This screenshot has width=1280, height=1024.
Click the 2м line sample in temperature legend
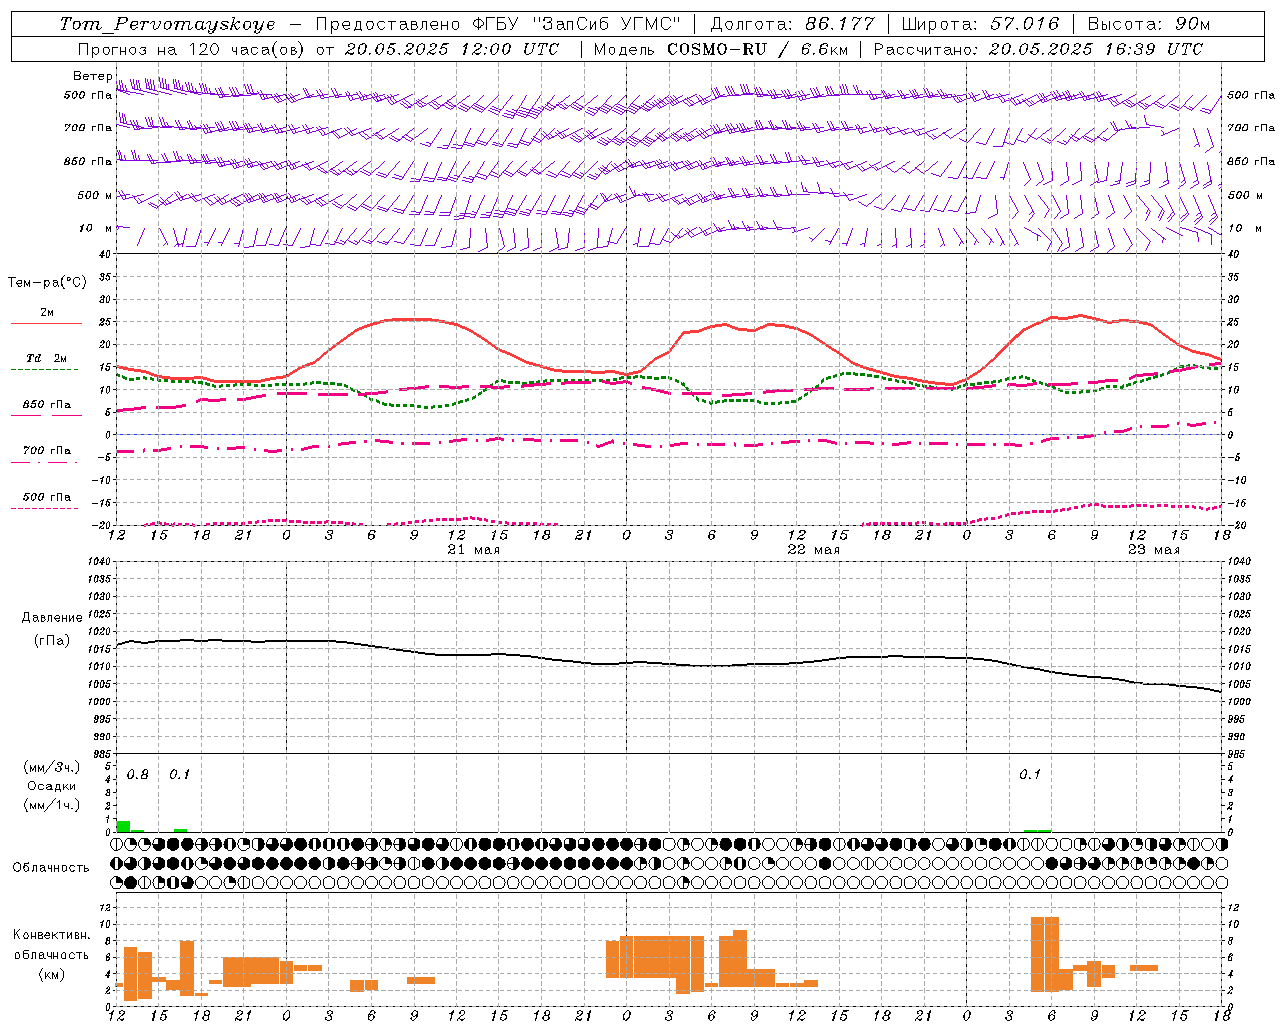[46, 323]
